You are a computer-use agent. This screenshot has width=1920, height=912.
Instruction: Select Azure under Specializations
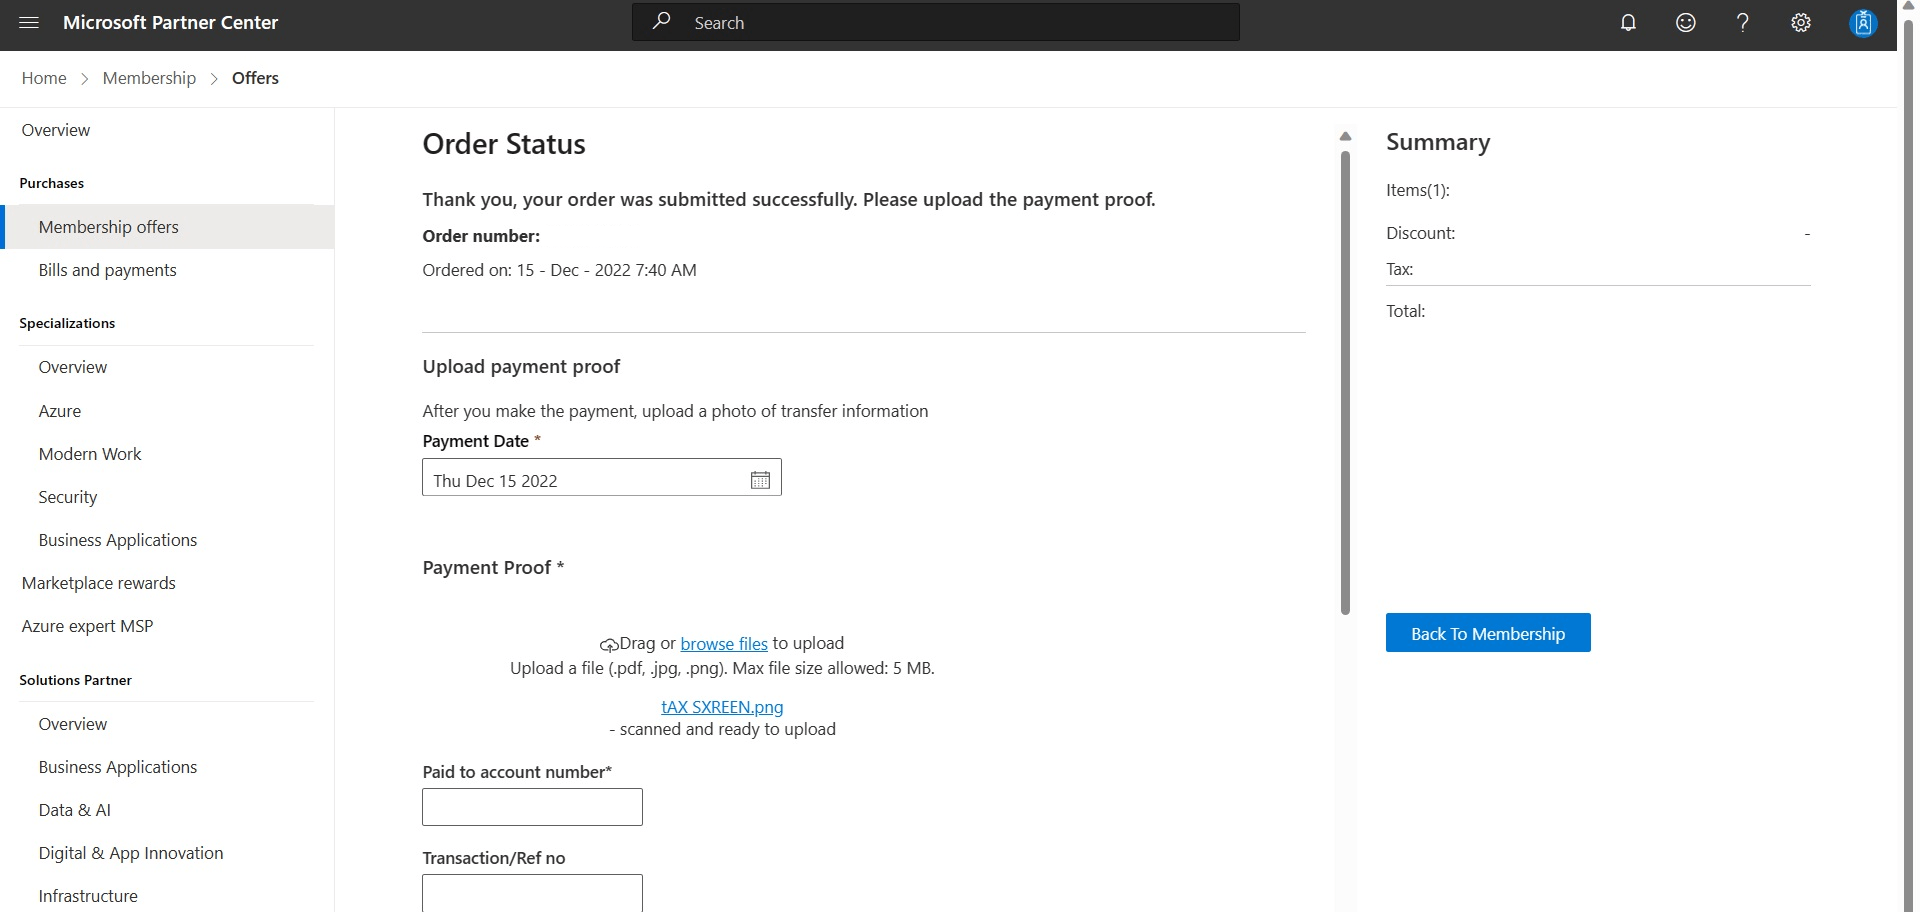coord(60,411)
